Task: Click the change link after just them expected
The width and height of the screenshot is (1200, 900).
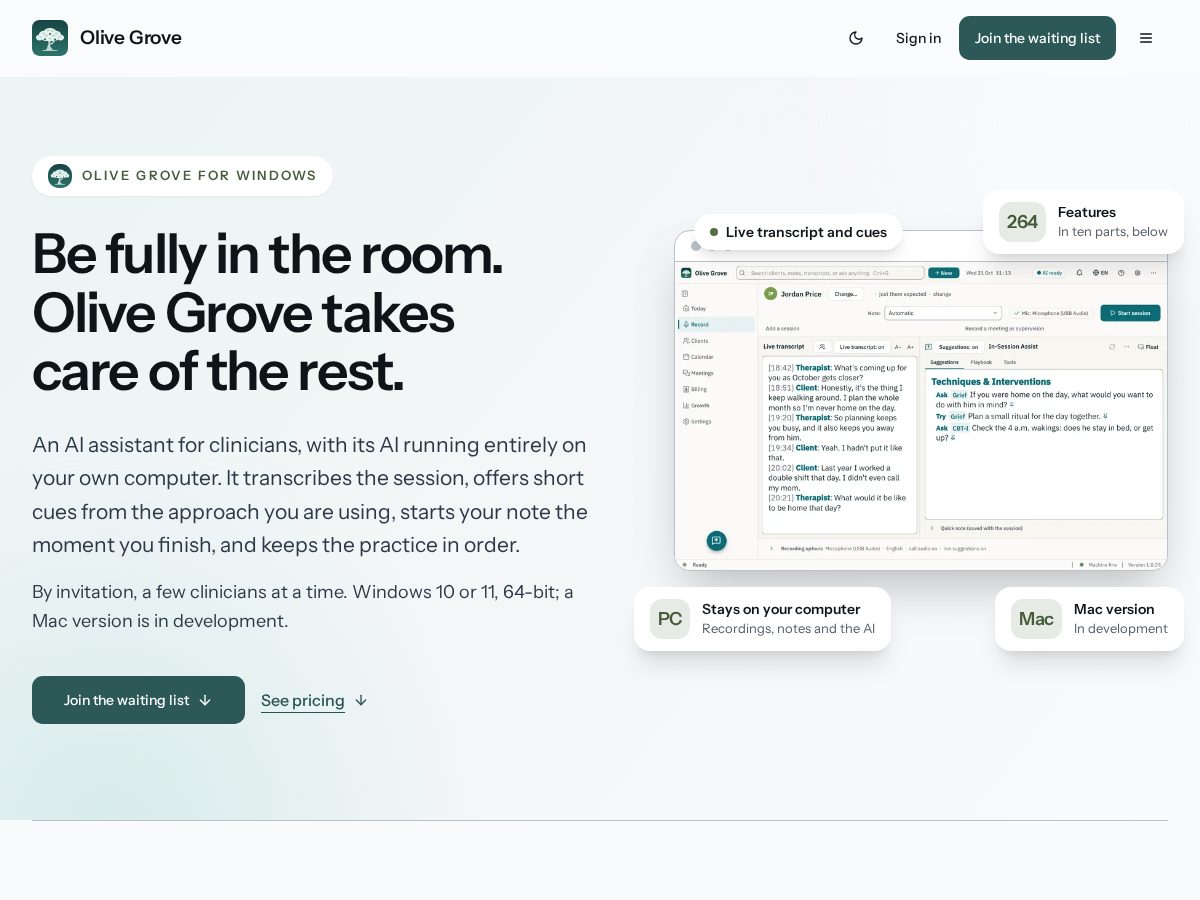Action: (x=942, y=294)
